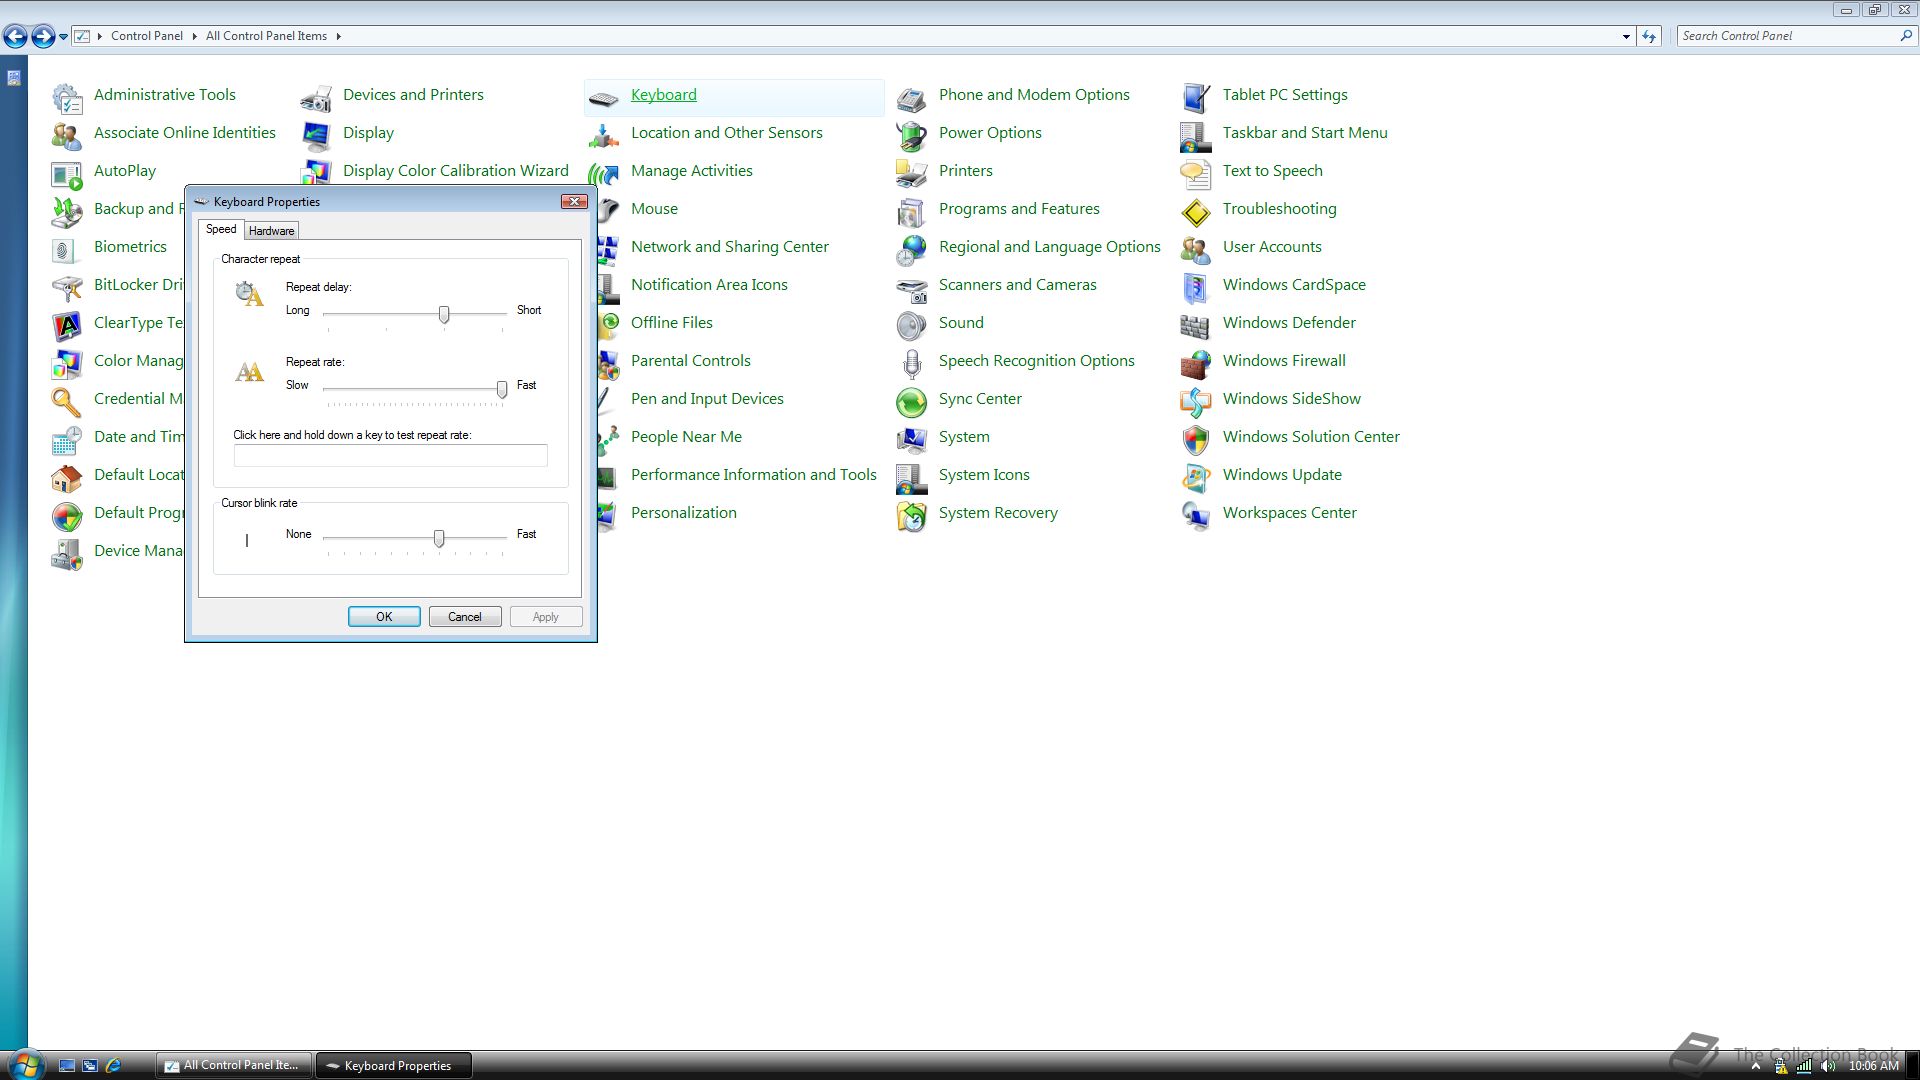1920x1080 pixels.
Task: Click the Cursor blink rate slider thumb
Action: (439, 539)
